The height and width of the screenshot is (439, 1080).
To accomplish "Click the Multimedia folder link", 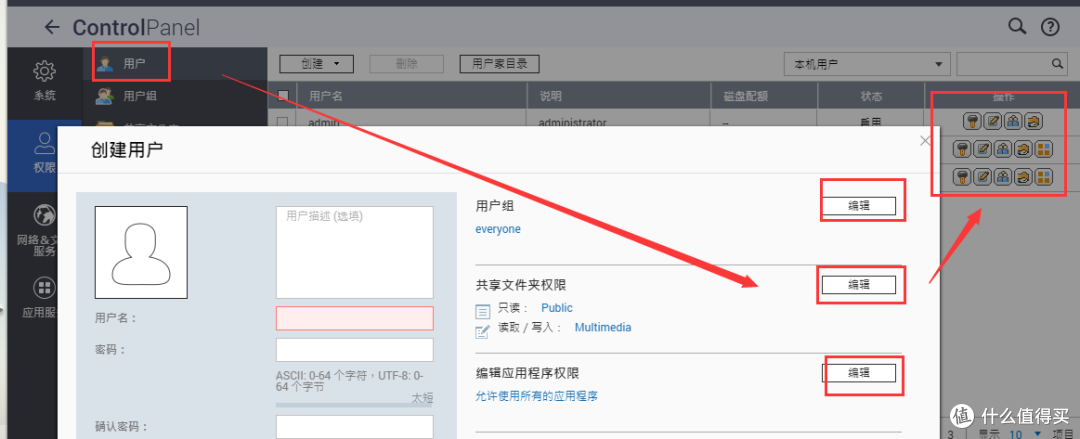I will (603, 327).
